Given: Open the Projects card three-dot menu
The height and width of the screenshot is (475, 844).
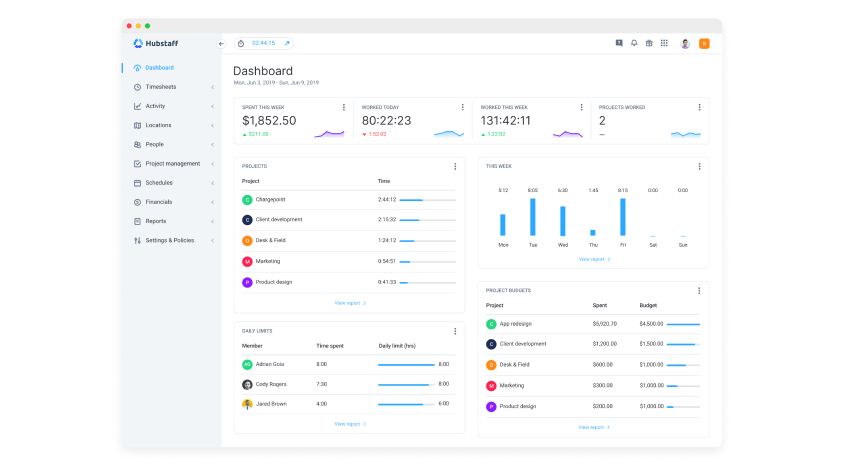Looking at the screenshot, I should click(x=455, y=166).
